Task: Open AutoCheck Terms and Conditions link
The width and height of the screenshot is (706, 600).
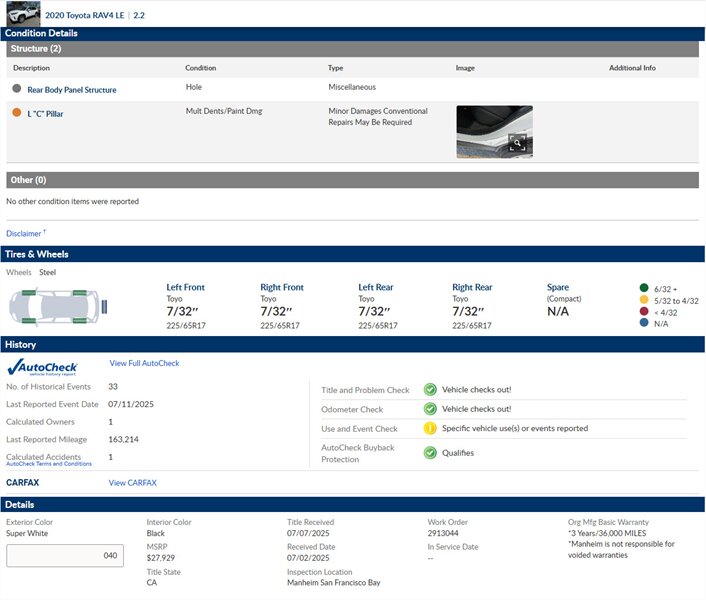Action: (x=49, y=464)
